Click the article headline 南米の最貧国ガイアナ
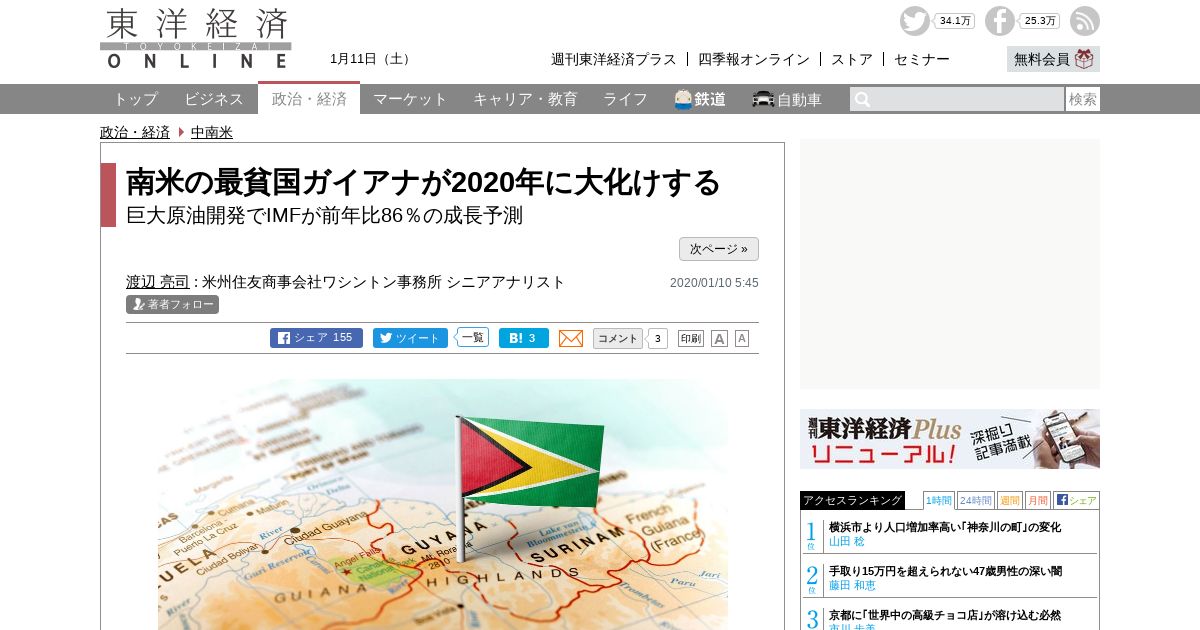The image size is (1200, 630). click(423, 182)
